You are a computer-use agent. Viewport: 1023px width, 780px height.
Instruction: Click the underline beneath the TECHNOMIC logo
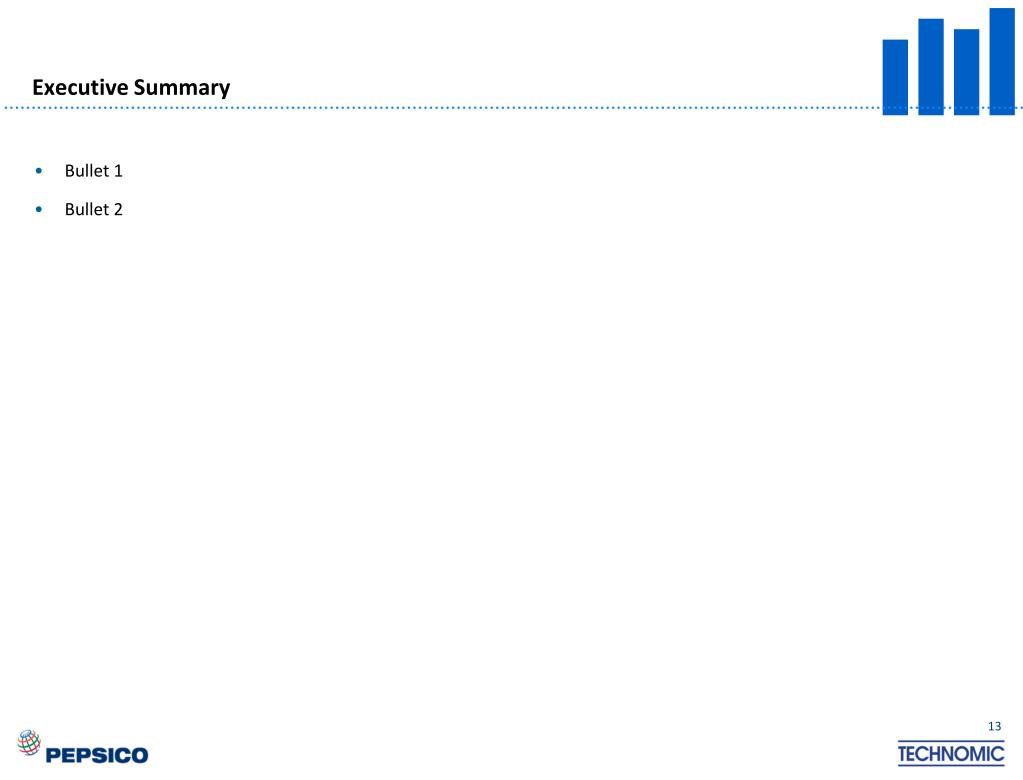[951, 765]
